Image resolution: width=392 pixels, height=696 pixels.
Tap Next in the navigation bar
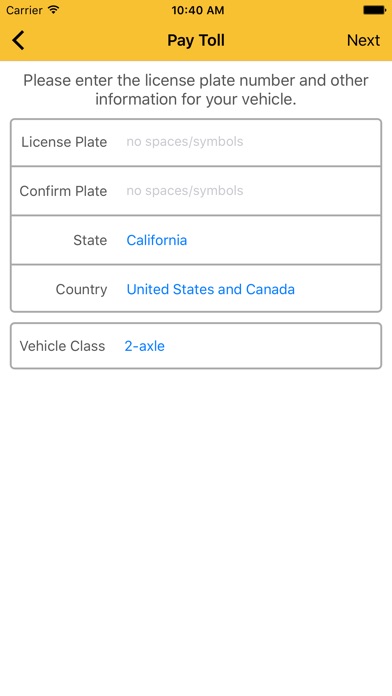[x=363, y=40]
